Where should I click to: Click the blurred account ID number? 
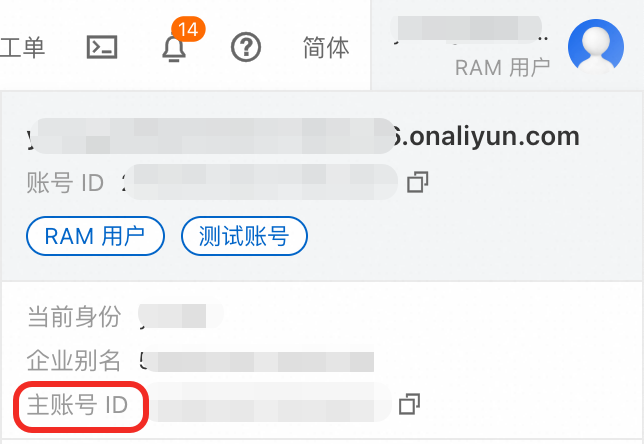pyautogui.click(x=260, y=182)
